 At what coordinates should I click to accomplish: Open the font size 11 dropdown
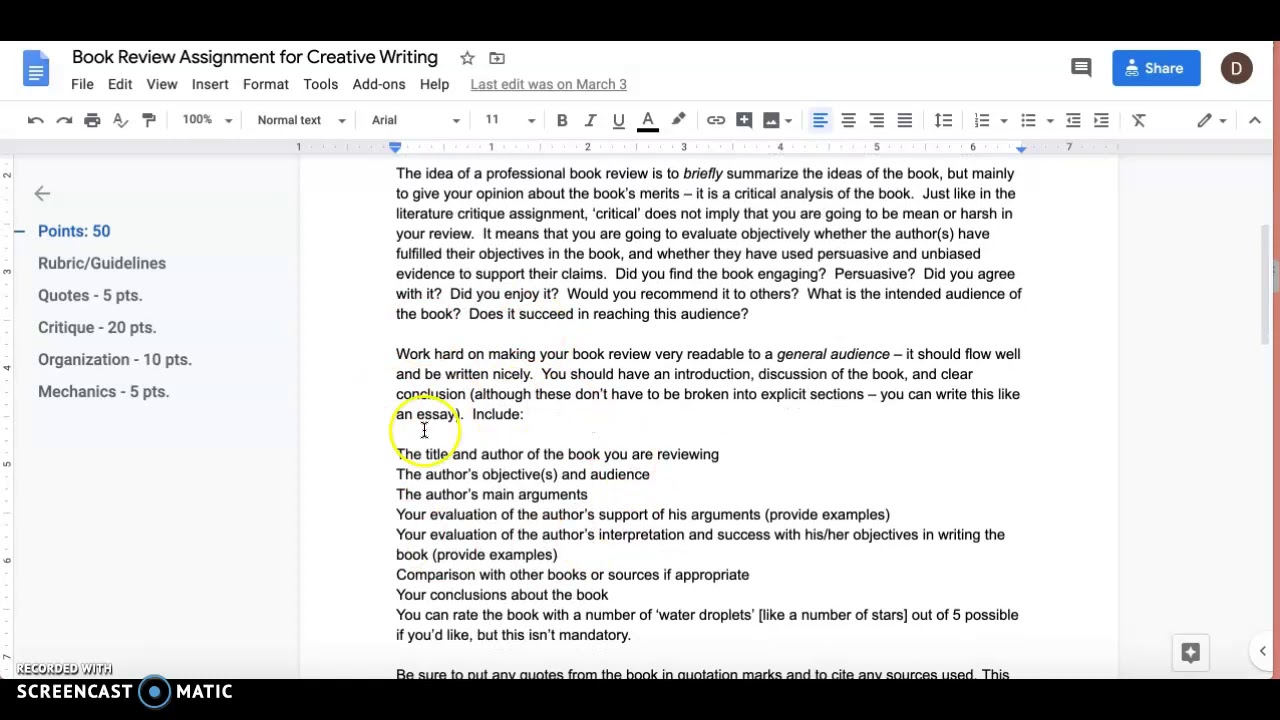(x=511, y=120)
